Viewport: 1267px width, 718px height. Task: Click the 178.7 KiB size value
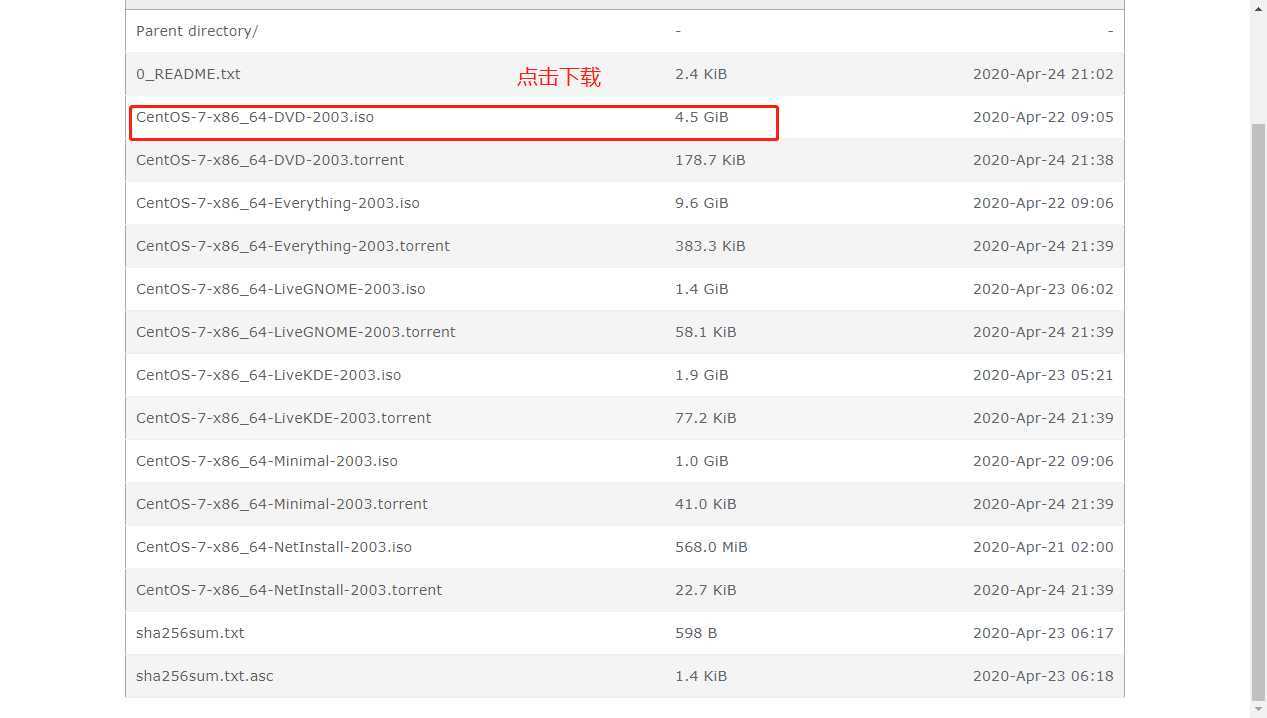[x=710, y=160]
